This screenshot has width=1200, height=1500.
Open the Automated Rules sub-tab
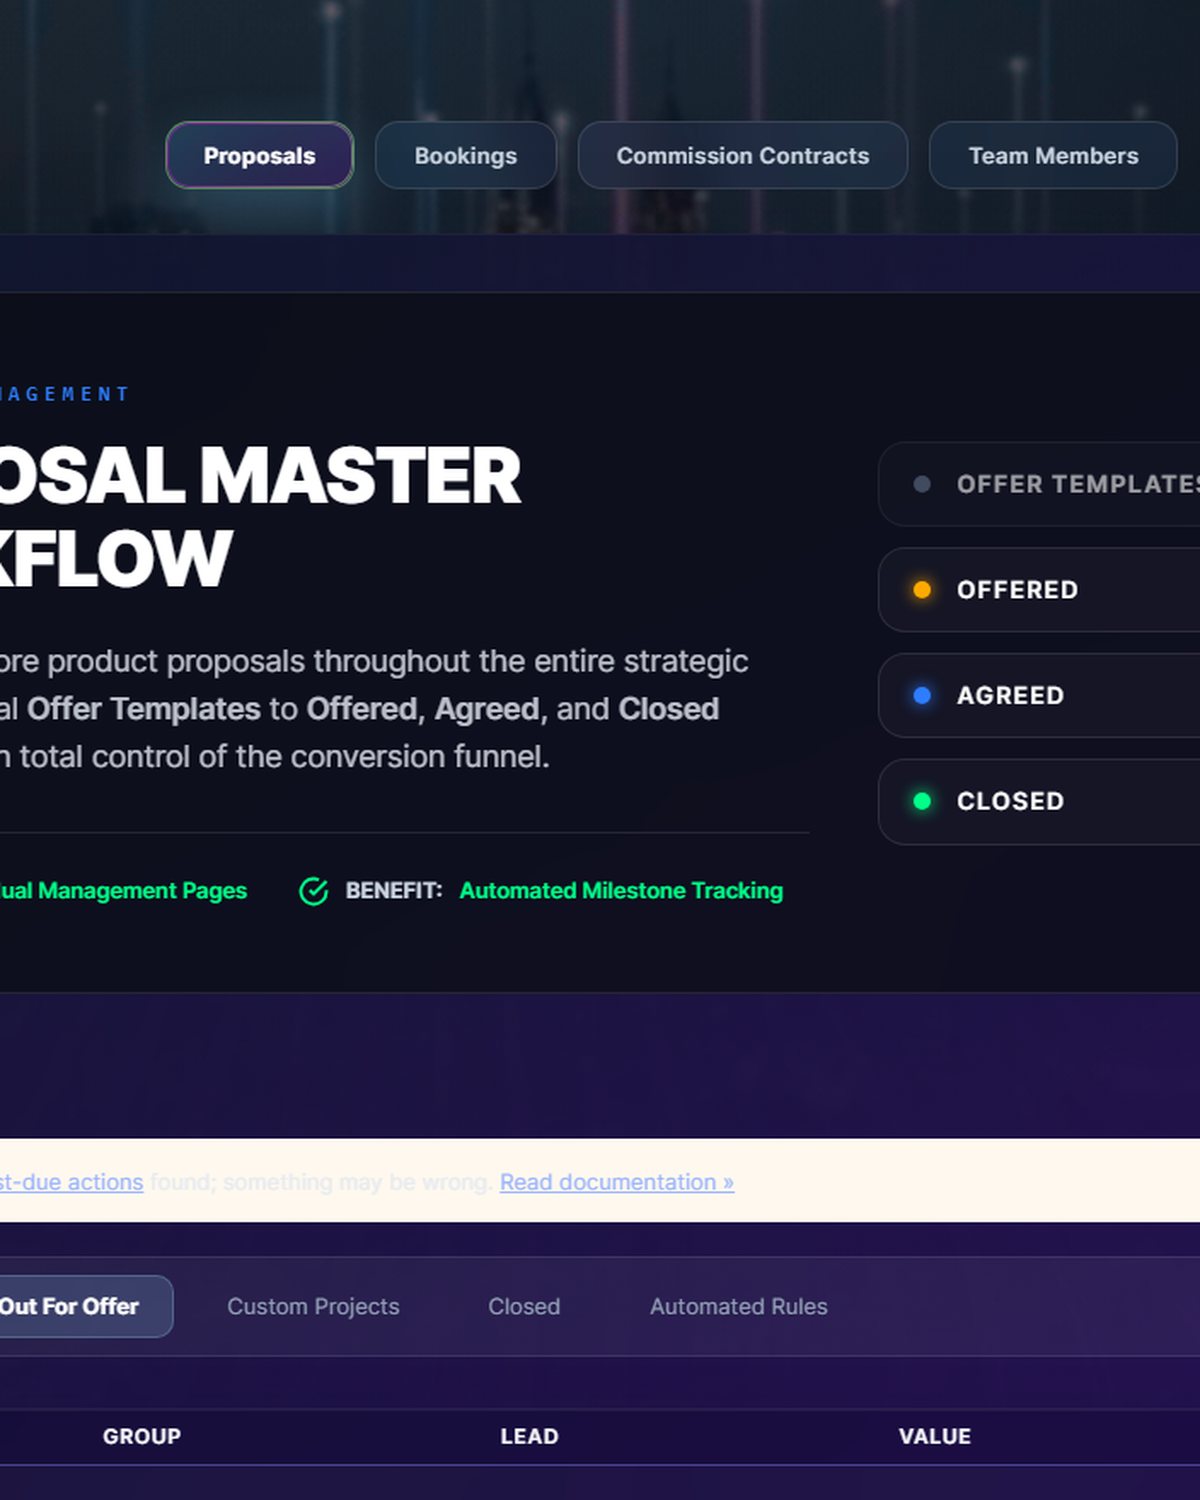739,1306
